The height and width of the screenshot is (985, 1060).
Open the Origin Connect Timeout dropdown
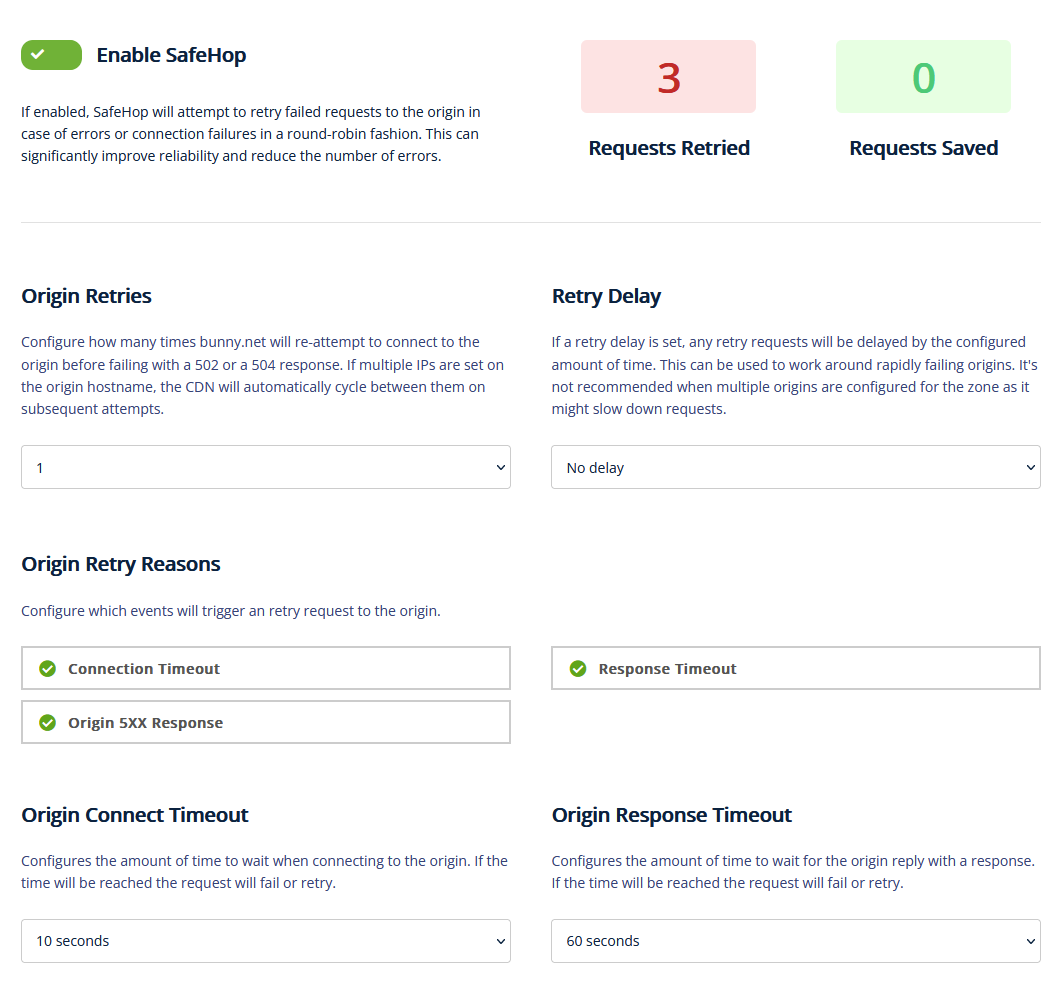[265, 941]
